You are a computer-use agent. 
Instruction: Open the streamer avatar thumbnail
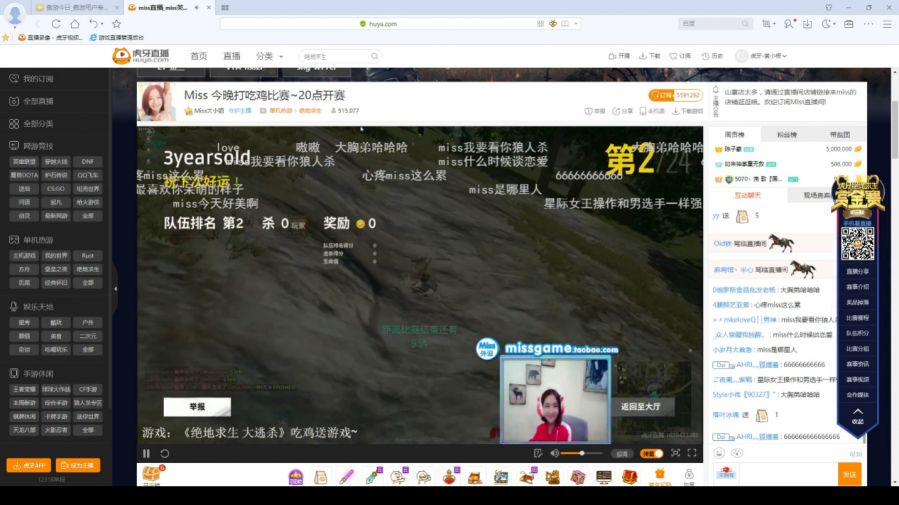click(156, 101)
